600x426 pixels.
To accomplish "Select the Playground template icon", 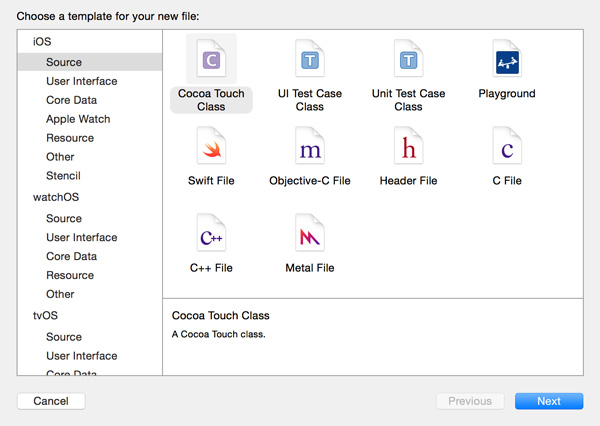I will pos(507,59).
